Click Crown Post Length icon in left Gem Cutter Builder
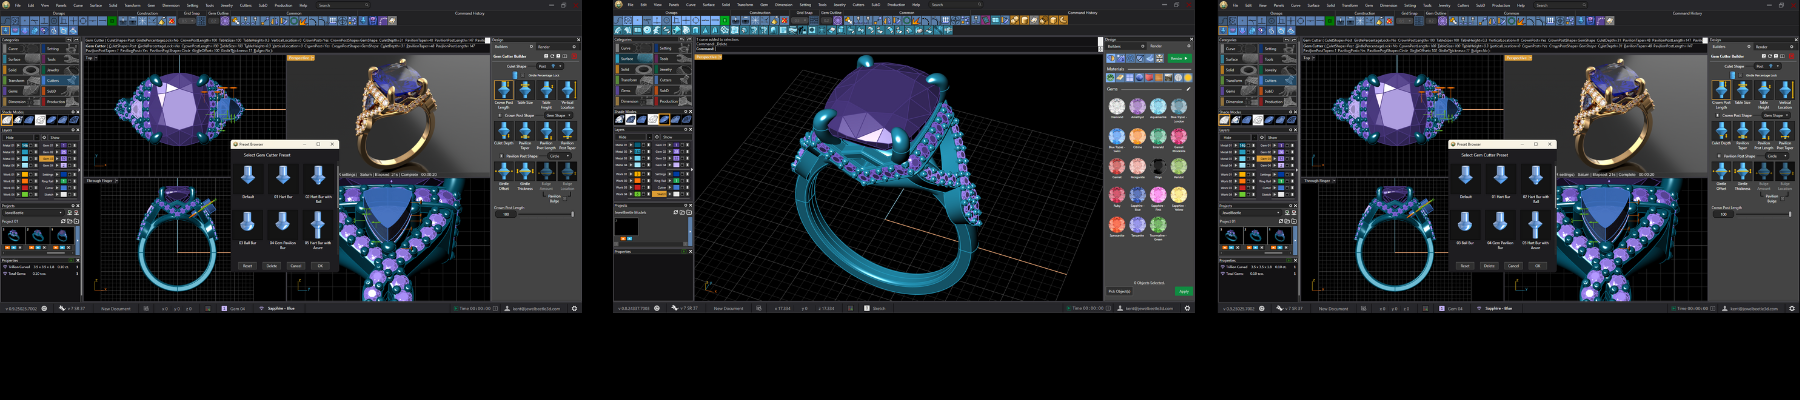The height and width of the screenshot is (400, 1800). 504,90
